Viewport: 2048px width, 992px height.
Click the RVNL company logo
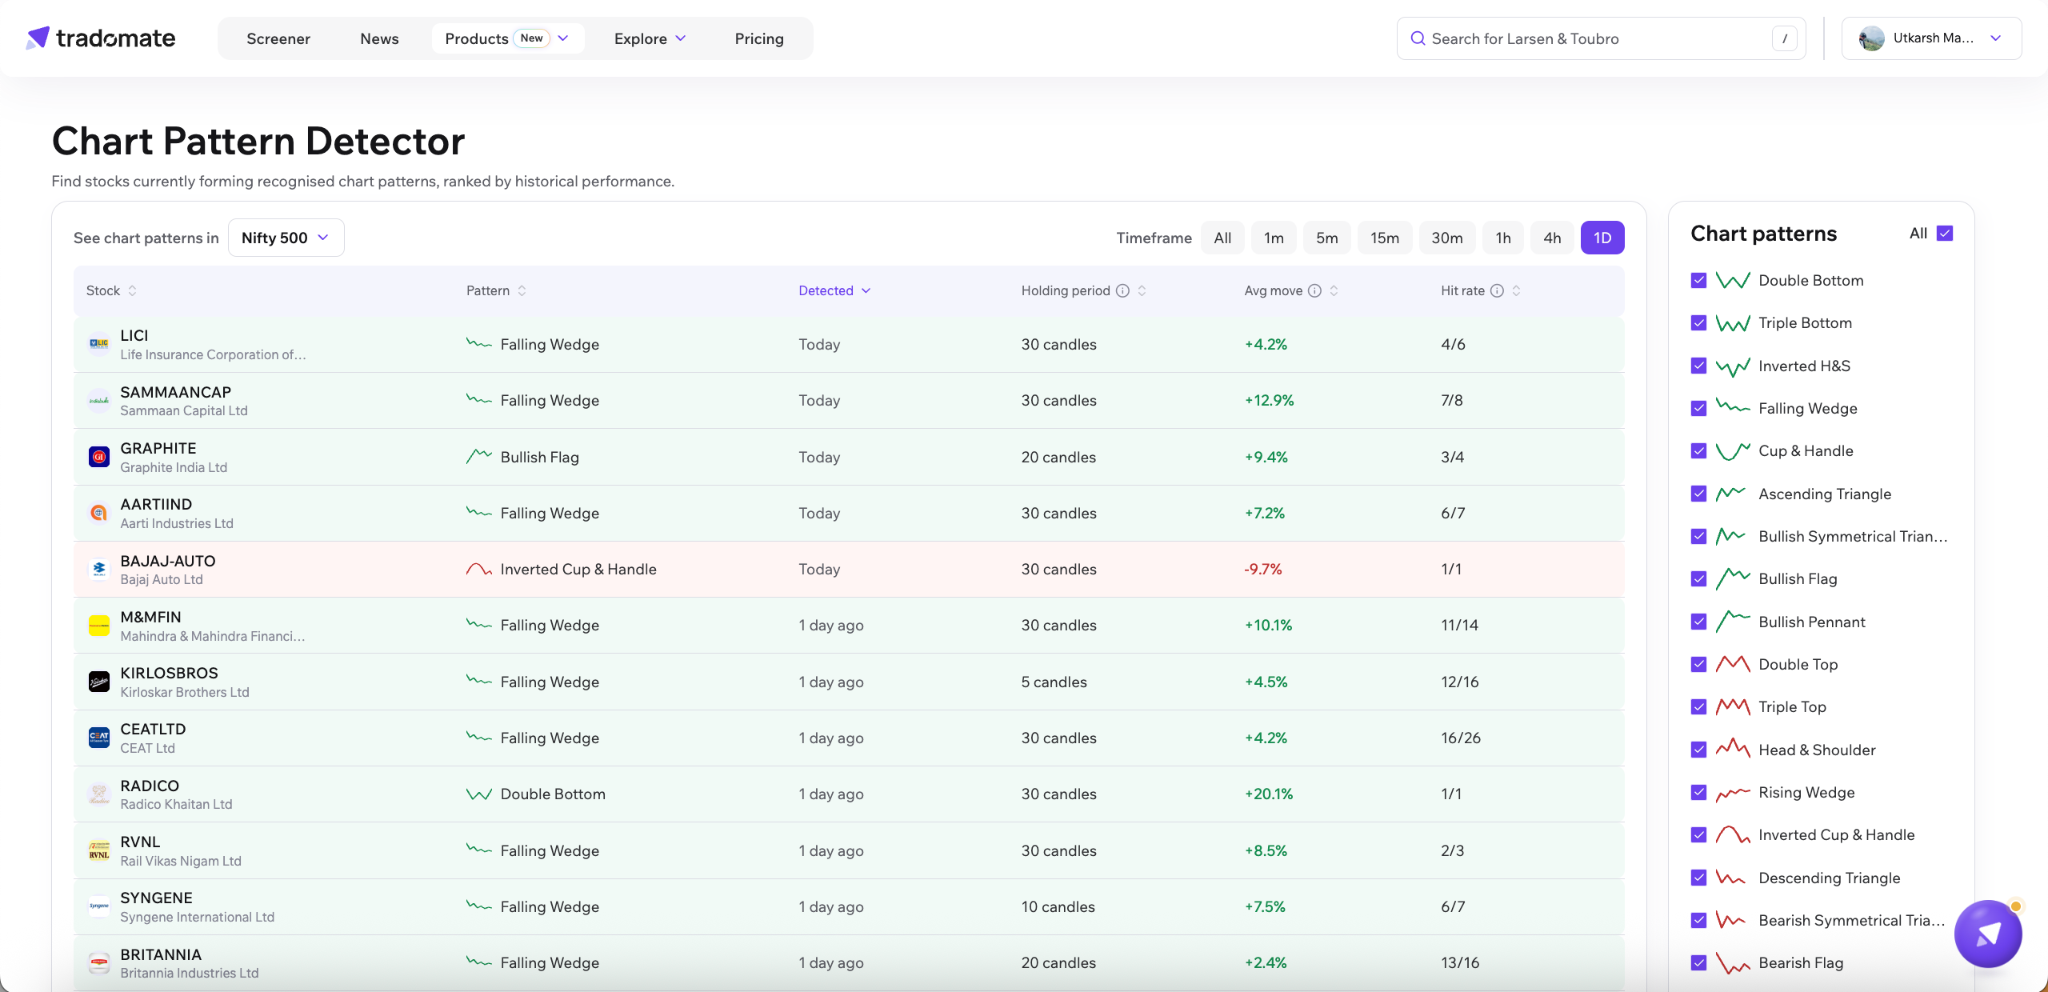99,851
